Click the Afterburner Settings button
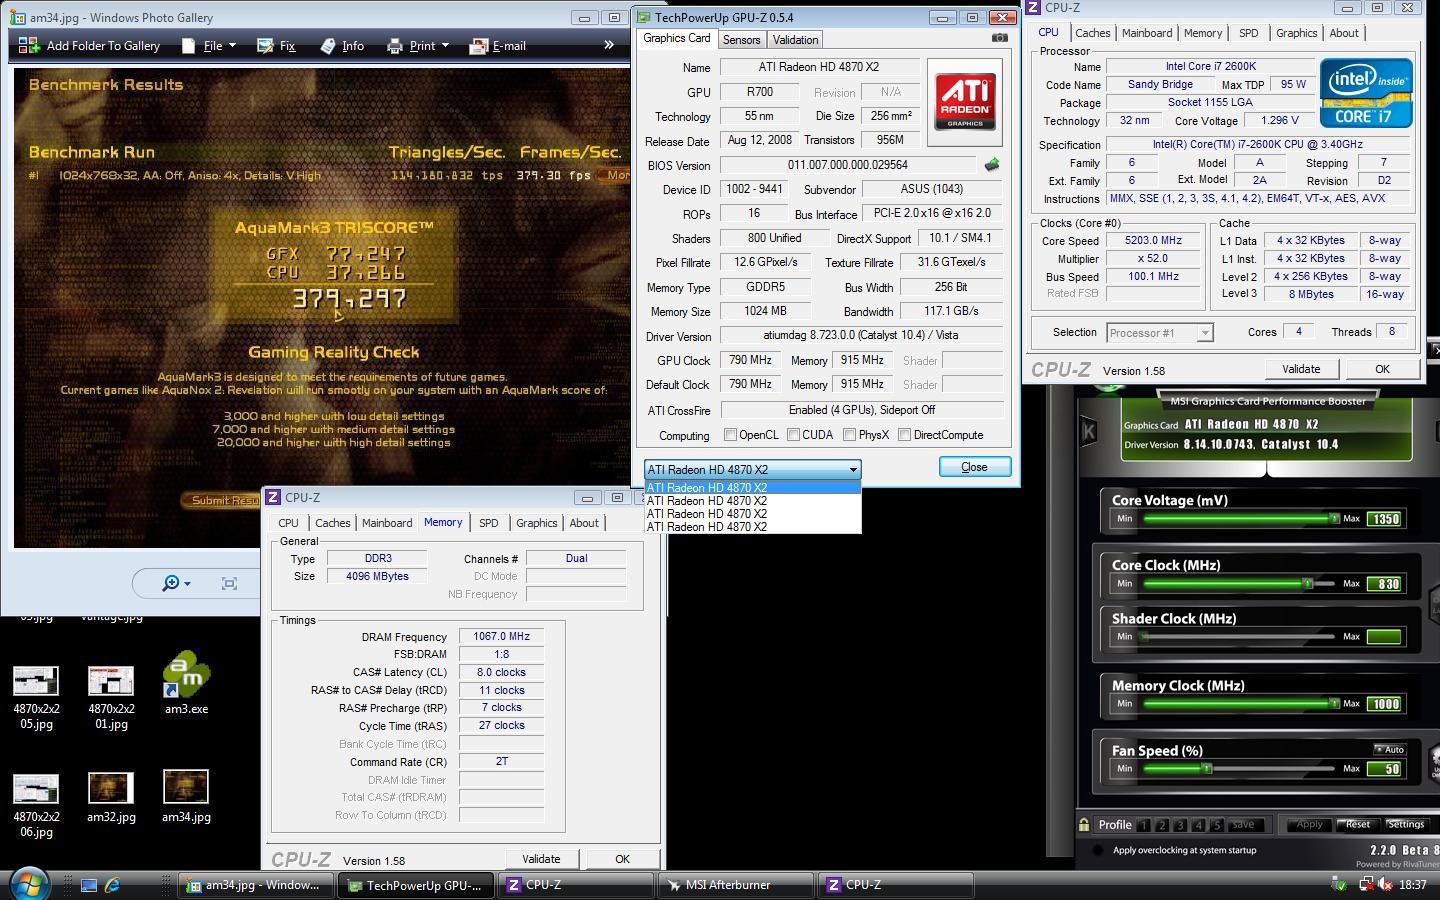The width and height of the screenshot is (1440, 900). coord(1405,825)
